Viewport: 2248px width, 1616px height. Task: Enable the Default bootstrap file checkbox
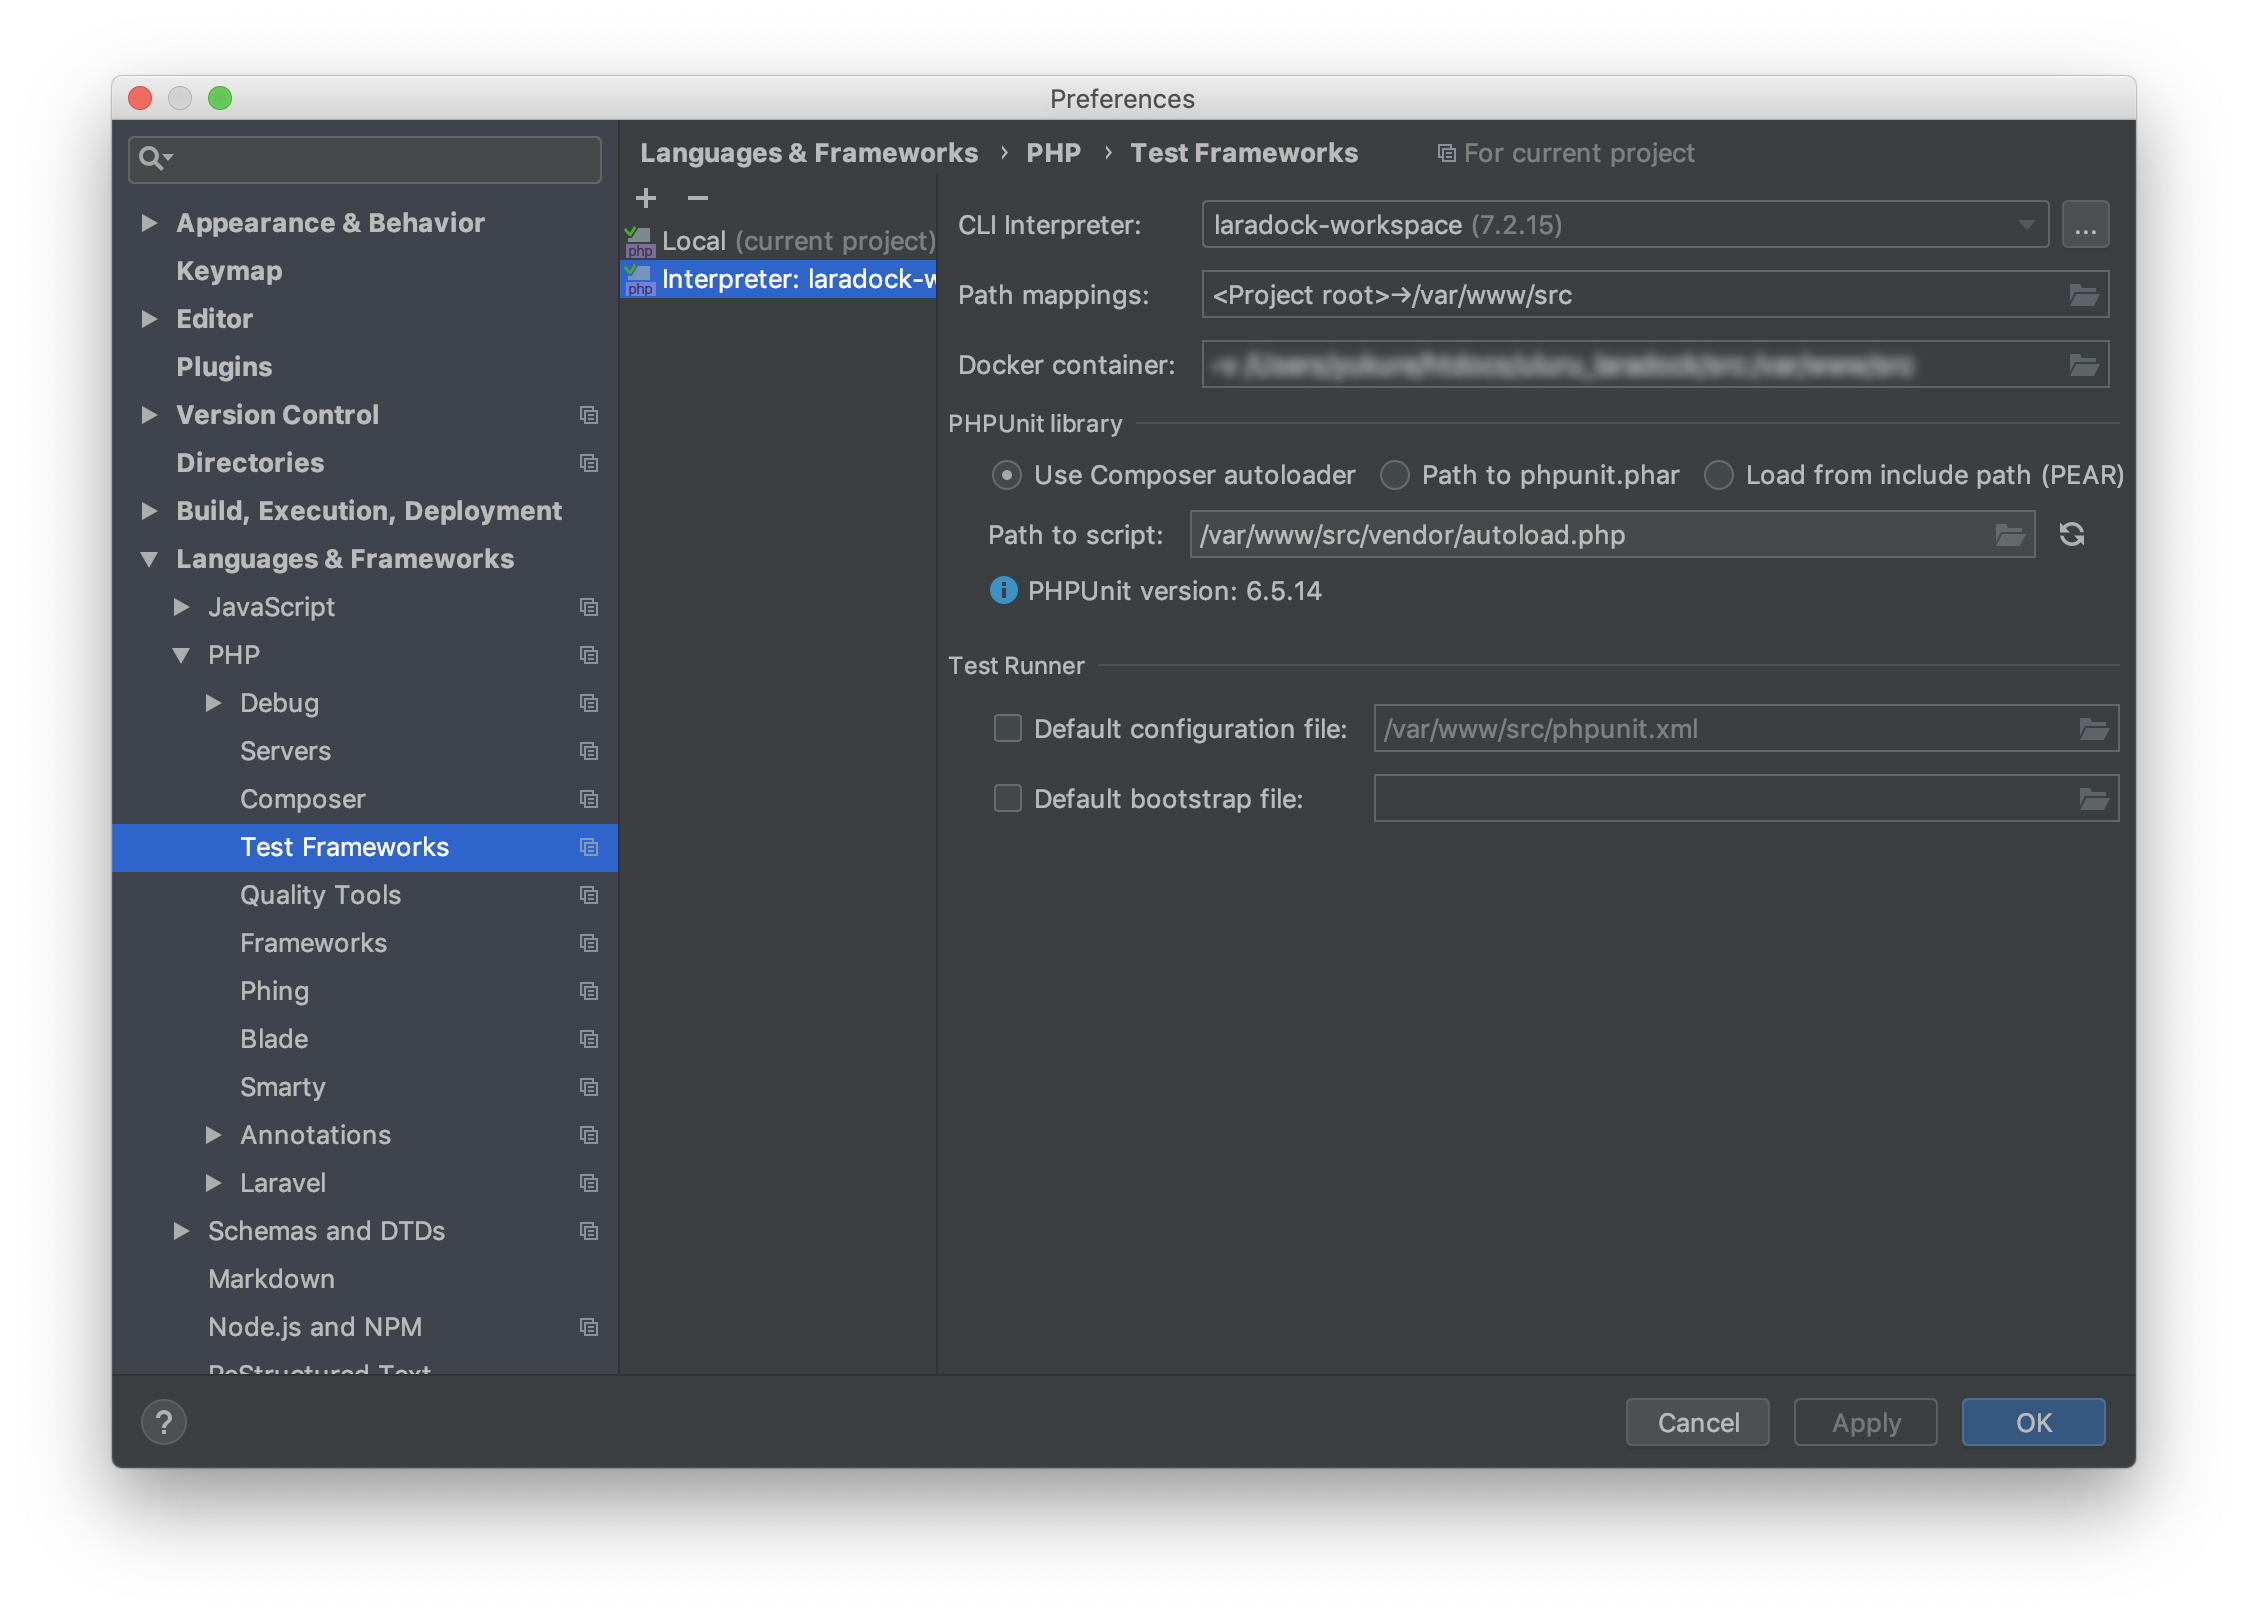[x=1006, y=798]
